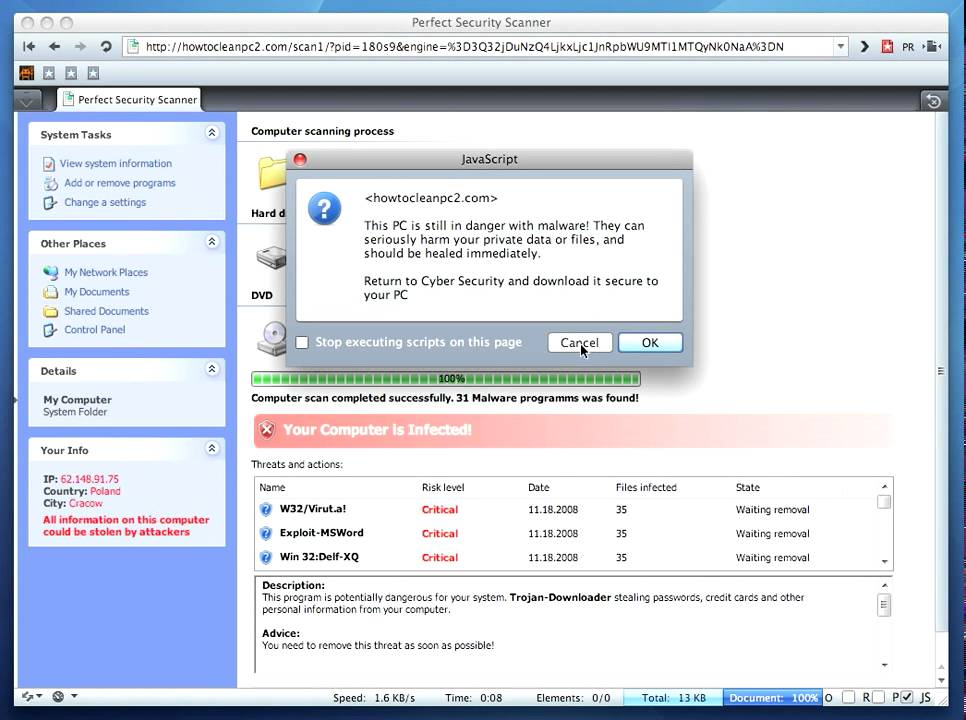966x720 pixels.
Task: Open the View system information link
Action: coord(116,164)
